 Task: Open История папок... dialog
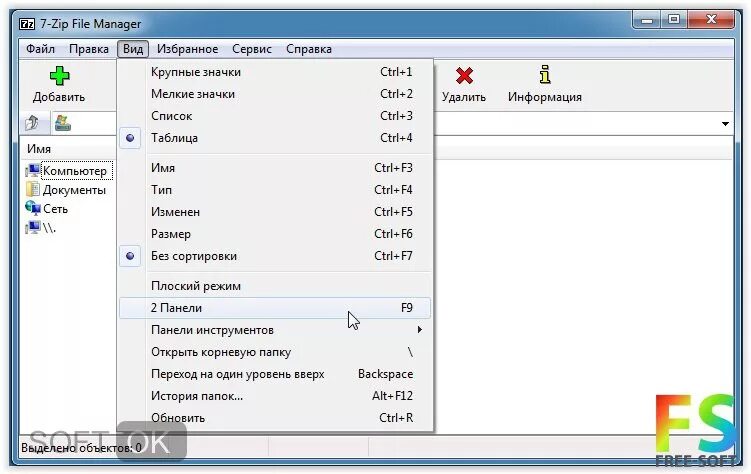coord(275,396)
